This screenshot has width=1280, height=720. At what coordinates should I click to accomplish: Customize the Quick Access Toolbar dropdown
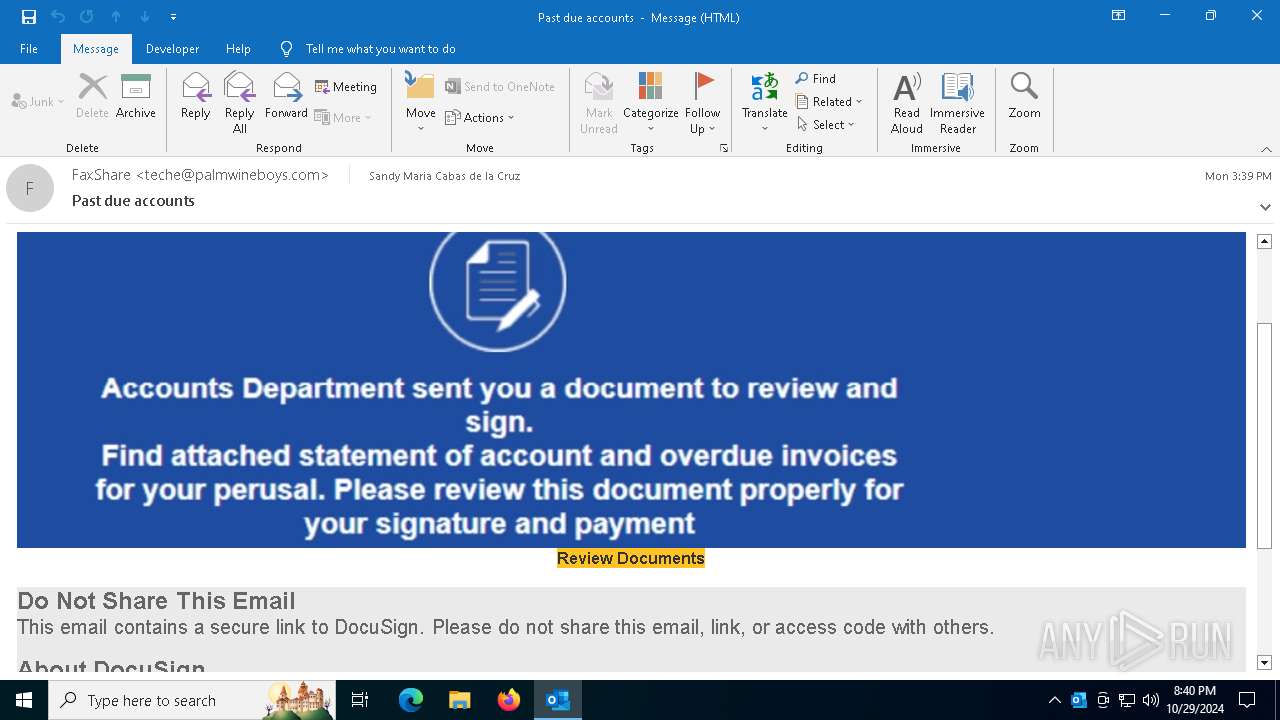173,17
